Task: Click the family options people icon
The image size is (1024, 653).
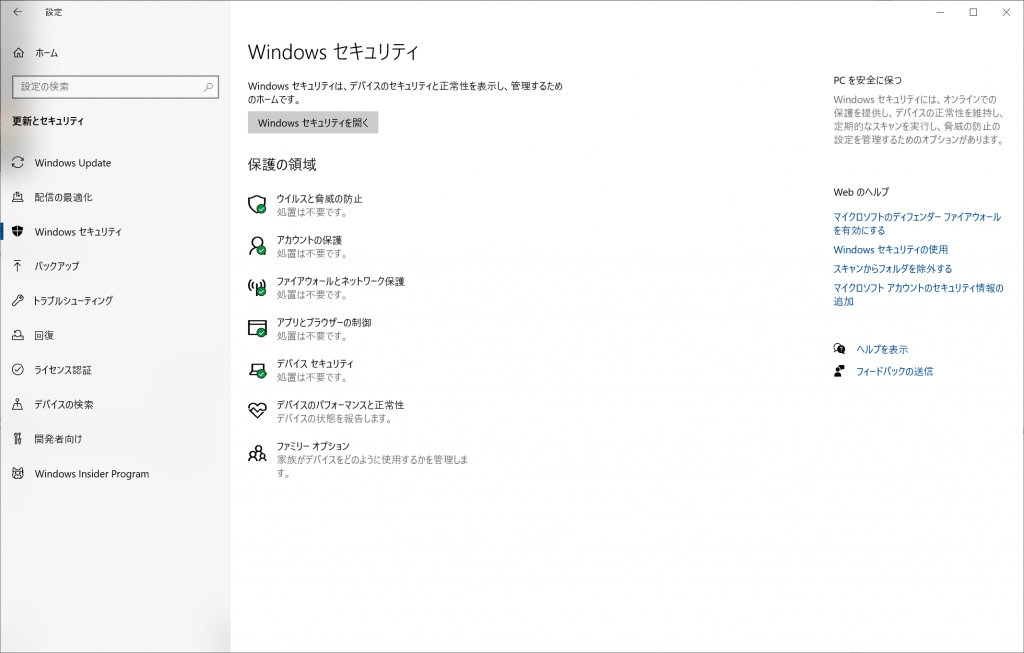Action: pos(257,453)
